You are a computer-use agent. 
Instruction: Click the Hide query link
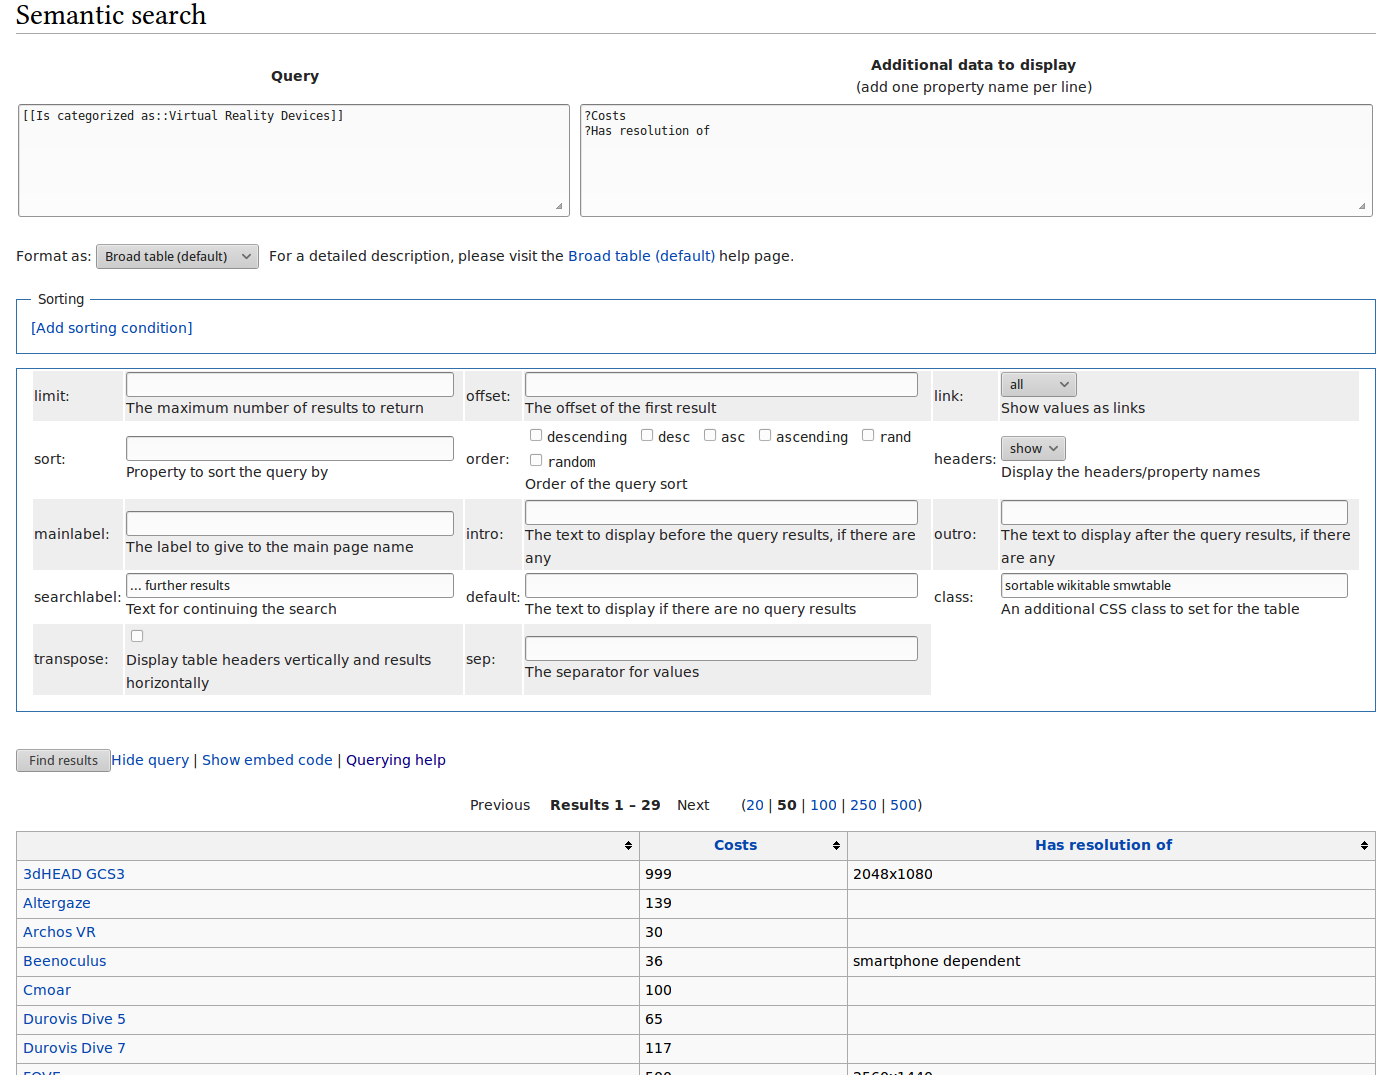coord(150,760)
